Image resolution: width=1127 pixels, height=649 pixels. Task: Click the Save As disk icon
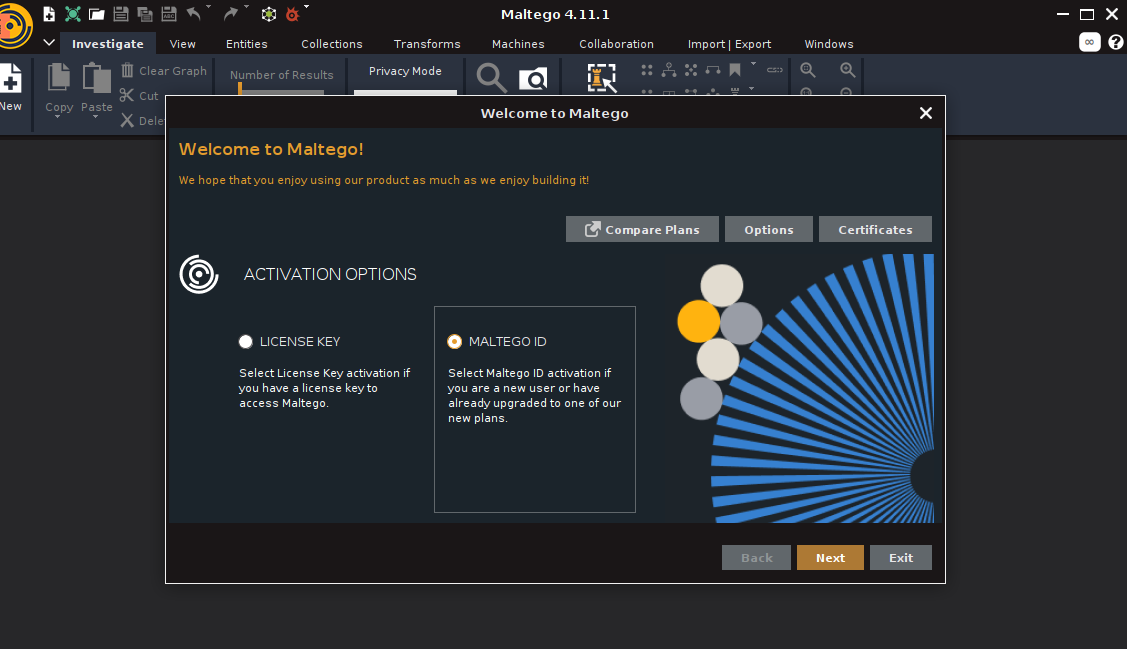(x=169, y=14)
